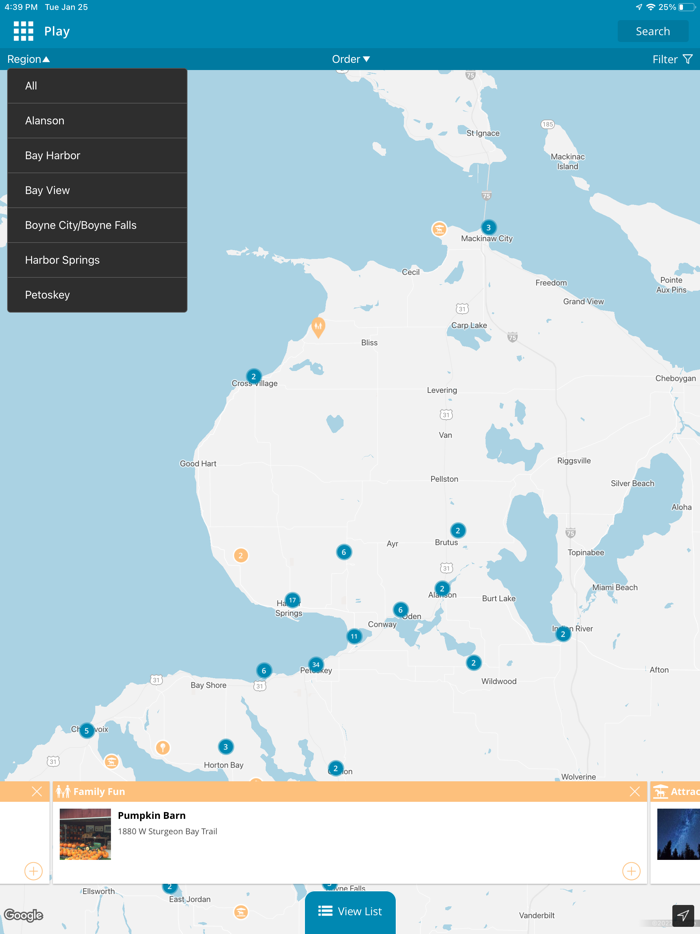
Task: Open the Pumpkin Barn photo thumbnail
Action: pyautogui.click(x=85, y=834)
